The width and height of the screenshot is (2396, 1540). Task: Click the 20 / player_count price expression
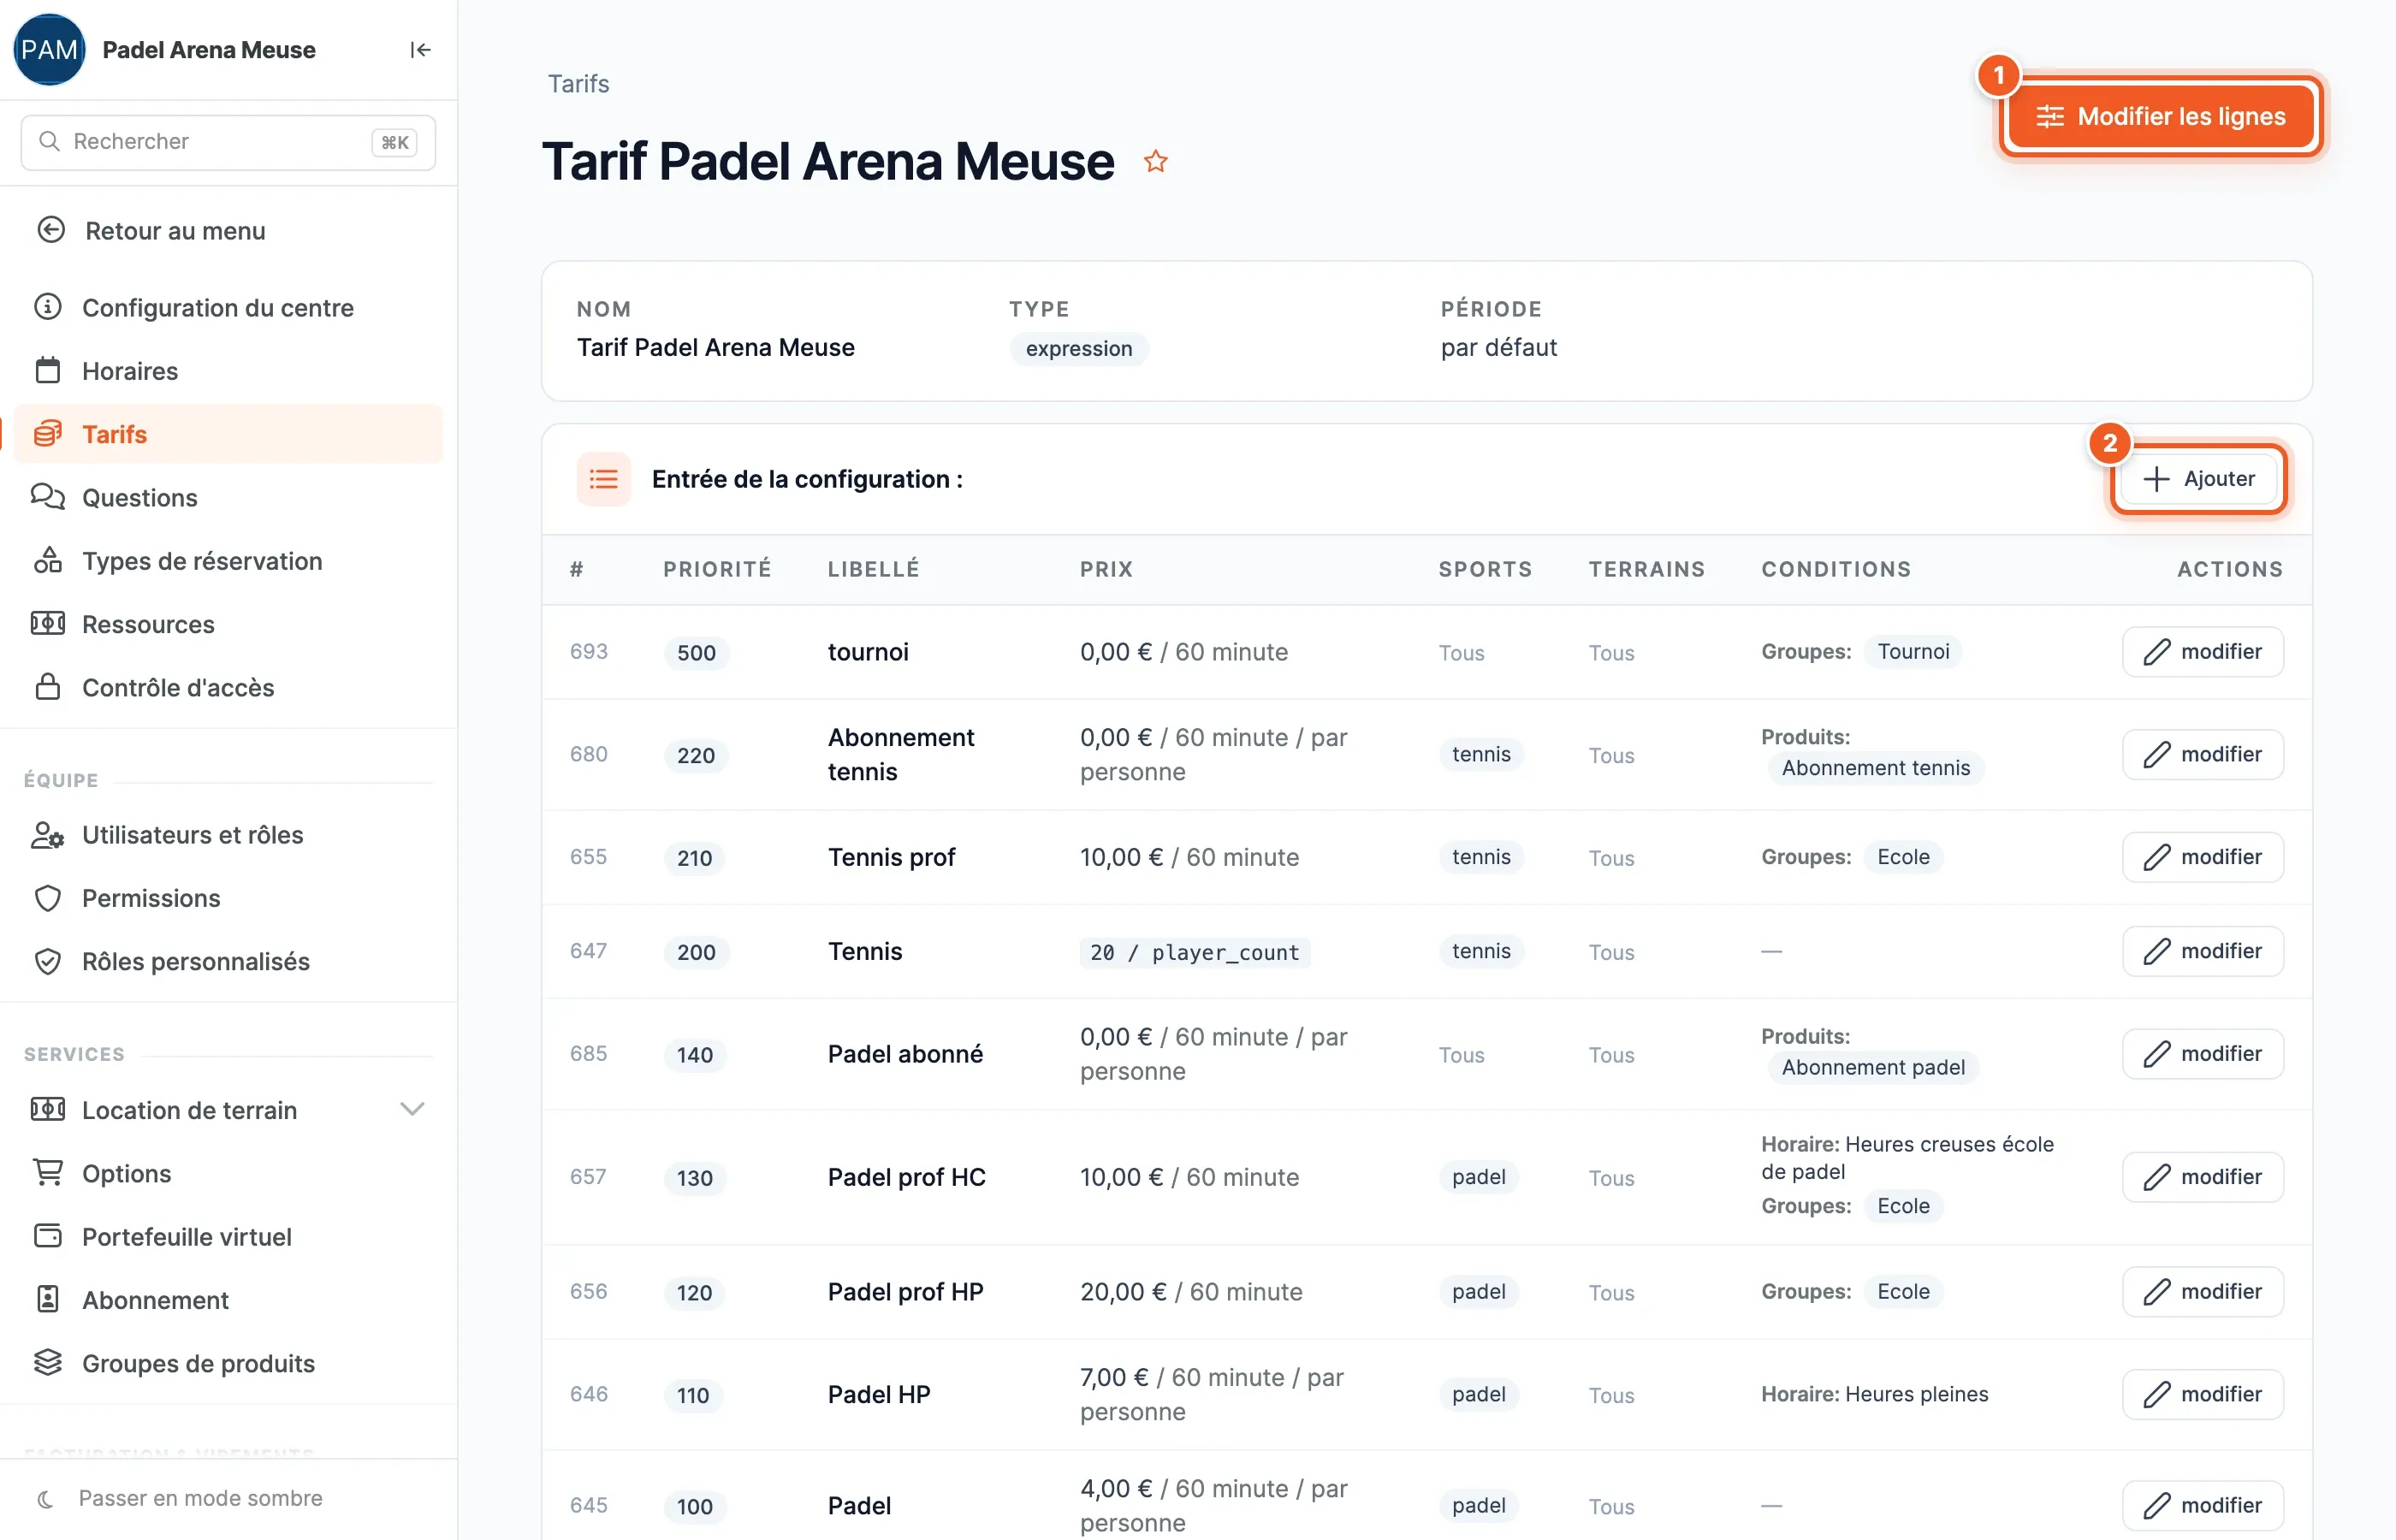(x=1194, y=952)
